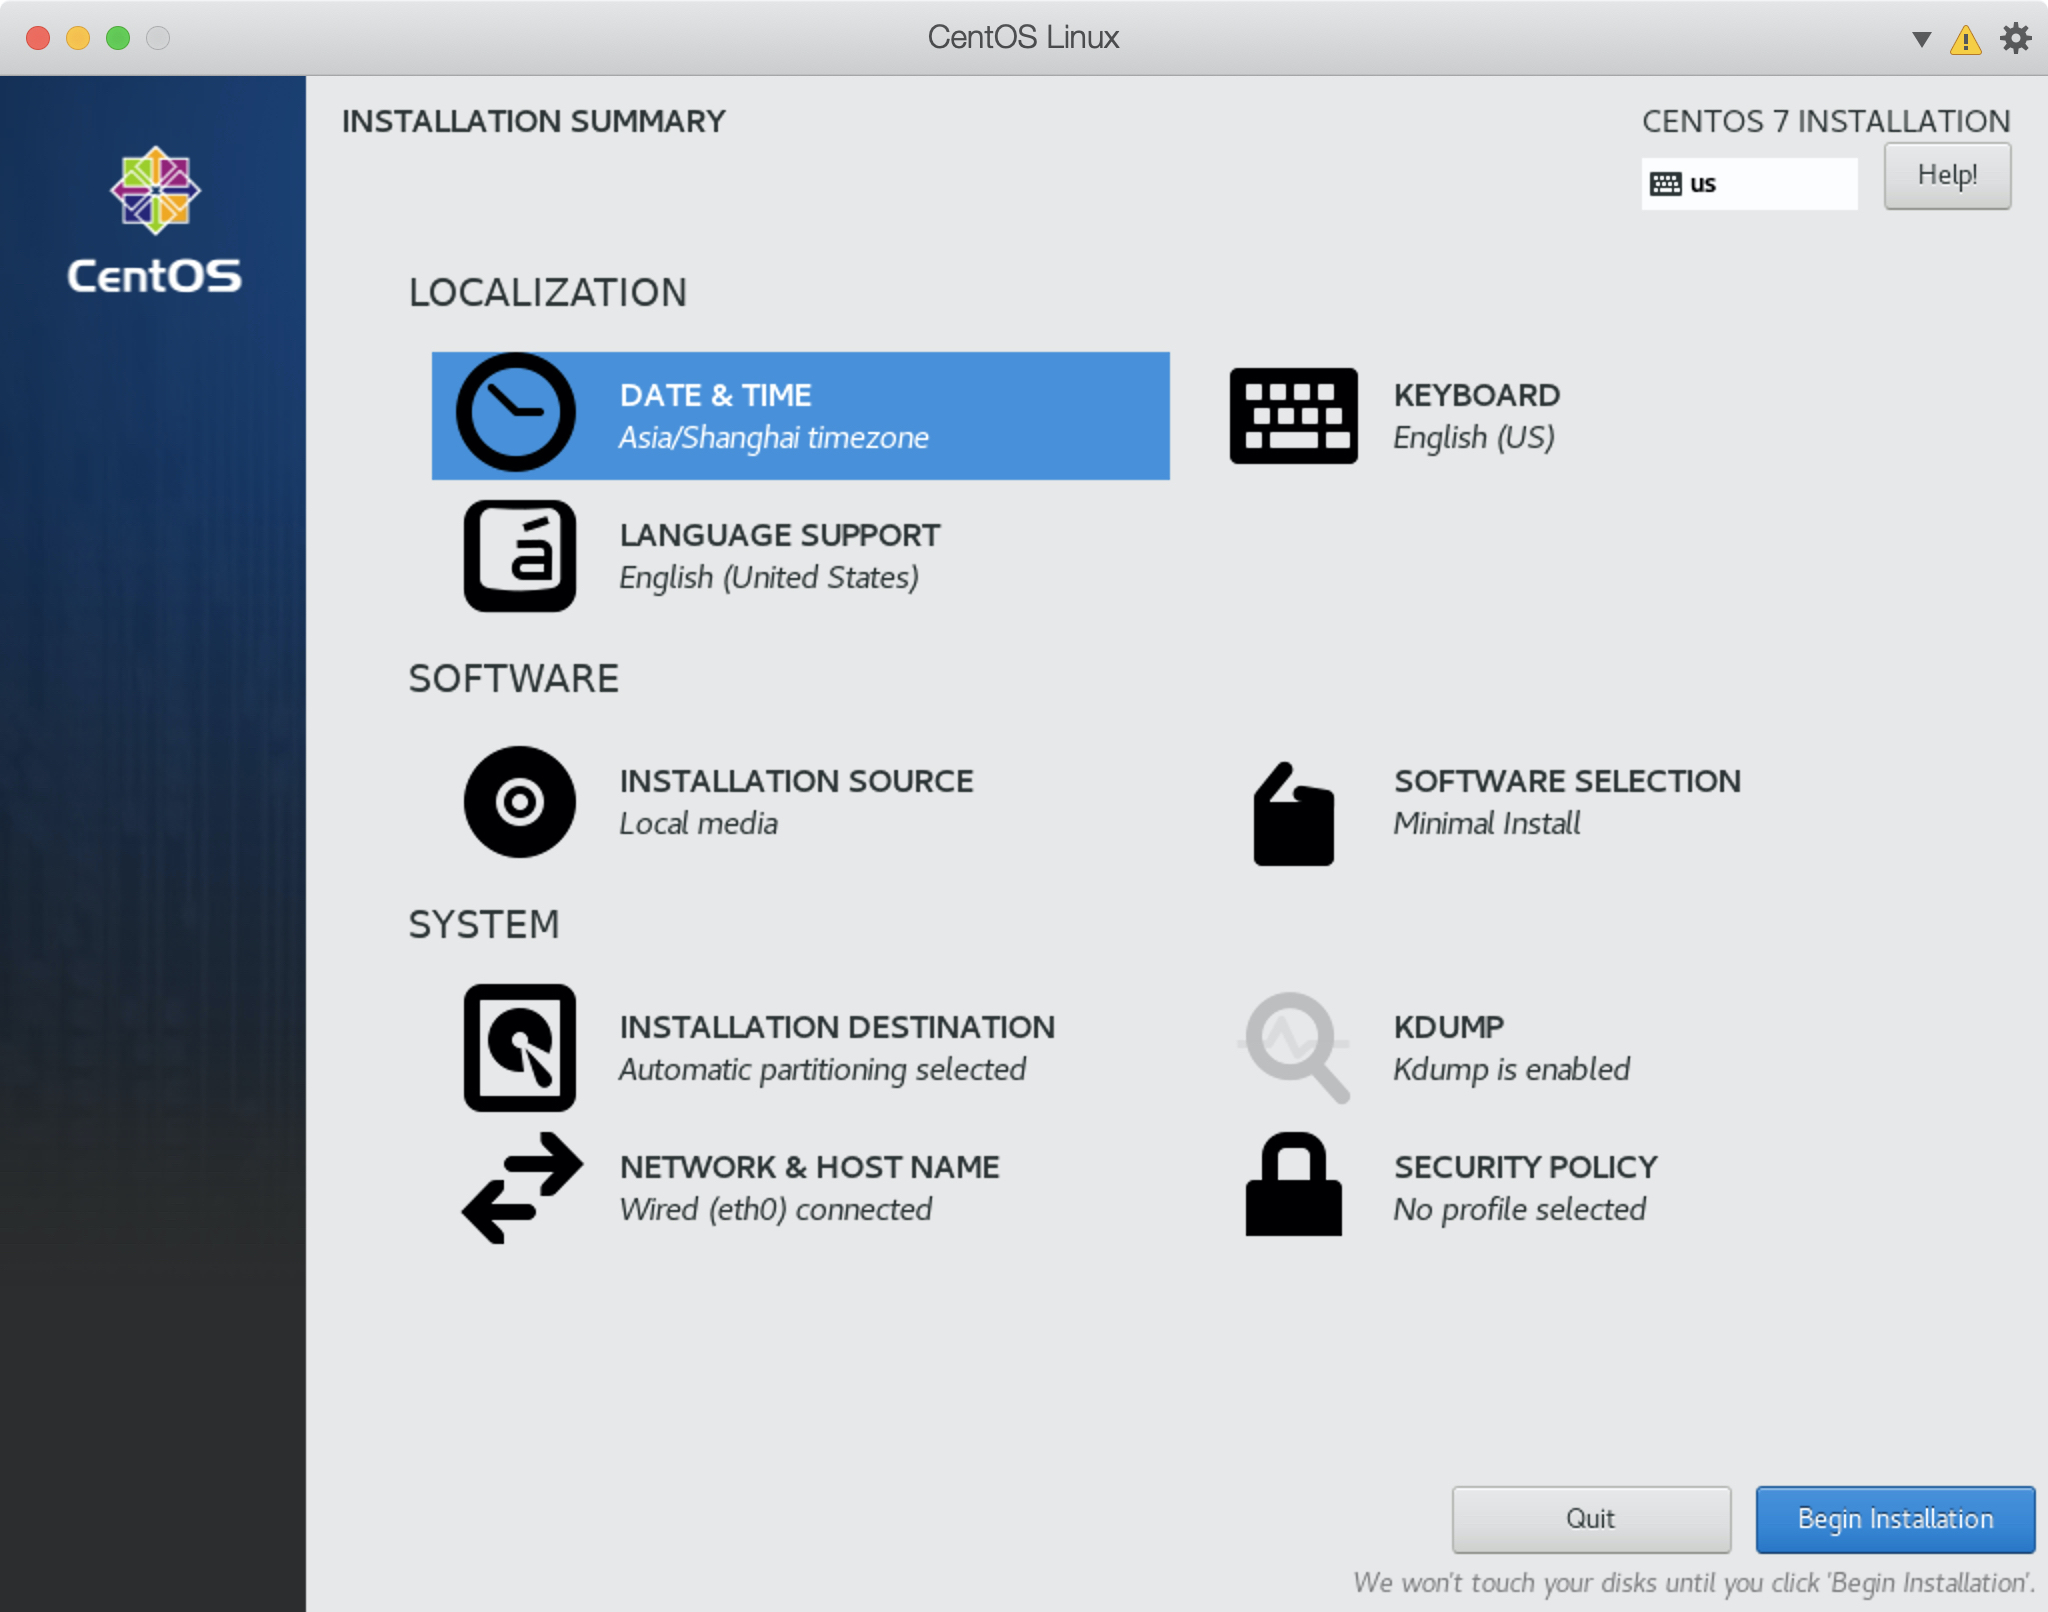Click 'Wired (eth0) connected' text

[x=775, y=1210]
